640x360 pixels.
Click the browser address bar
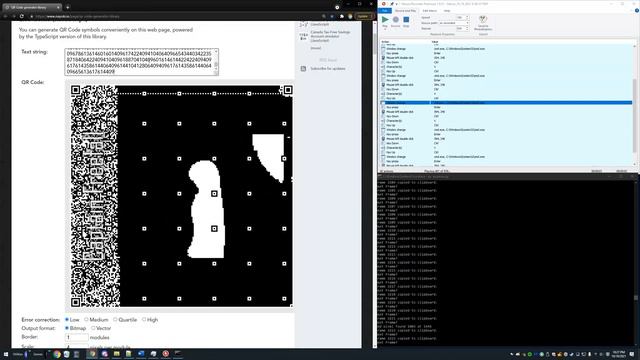[x=176, y=16]
